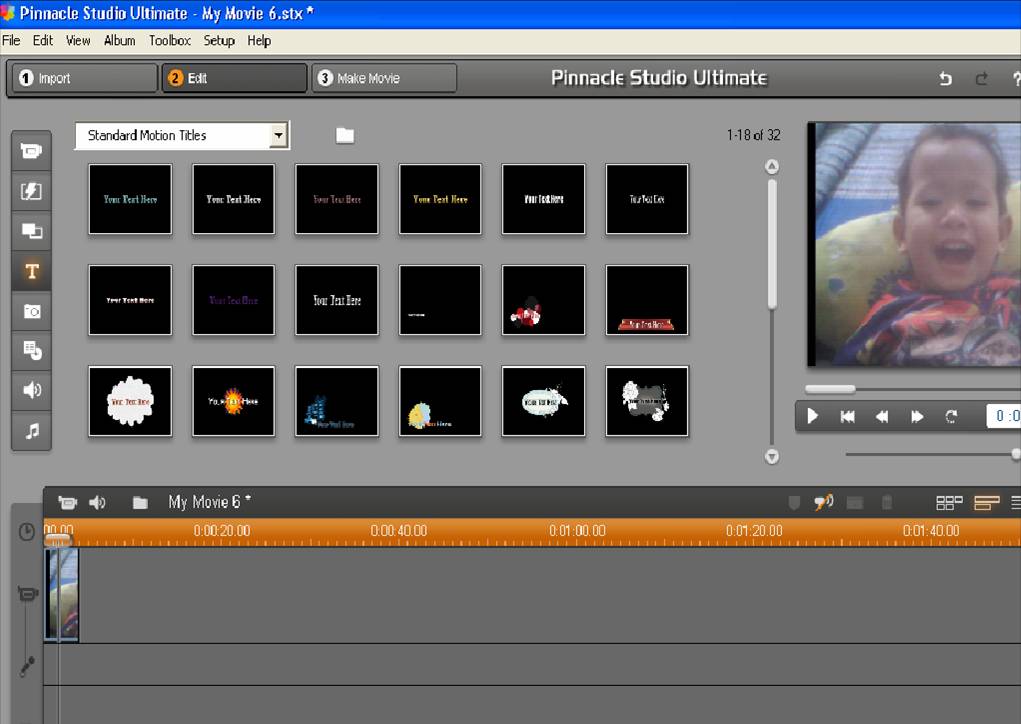Open the Music note album tab
Viewport: 1021px width, 724px height.
click(31, 431)
